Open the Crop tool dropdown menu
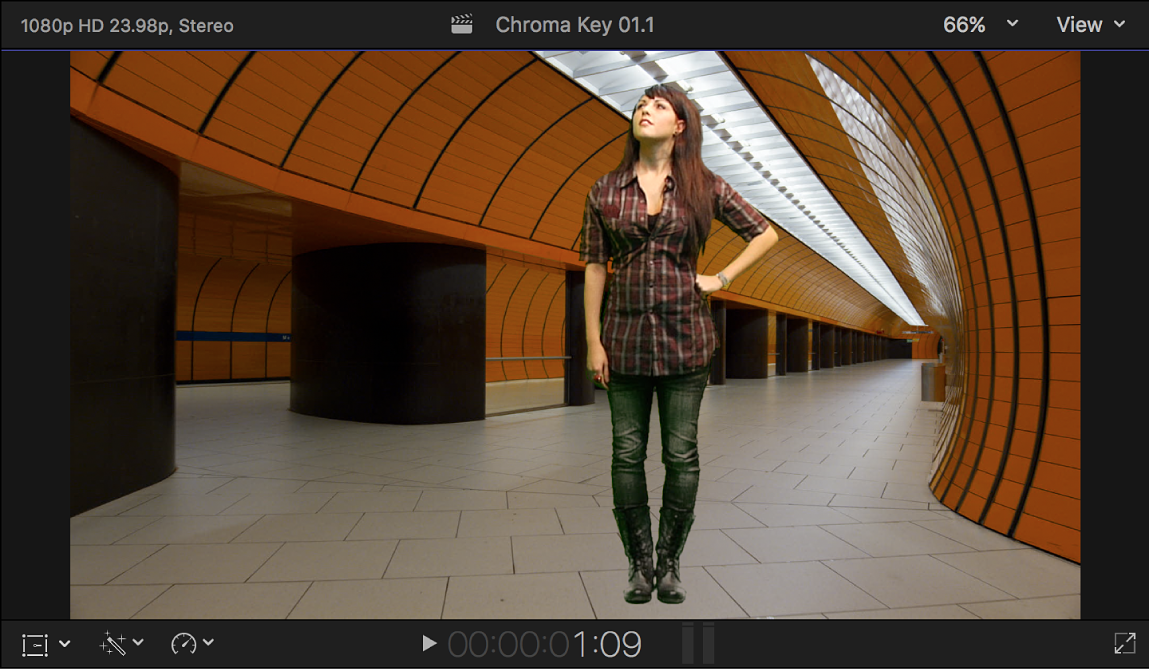Viewport: 1149px width, 670px height. pyautogui.click(x=64, y=643)
